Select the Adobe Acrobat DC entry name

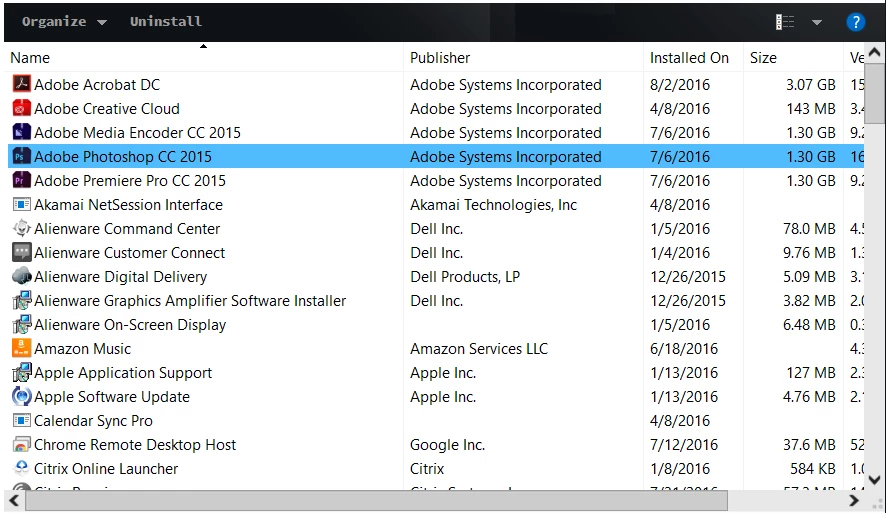97,85
